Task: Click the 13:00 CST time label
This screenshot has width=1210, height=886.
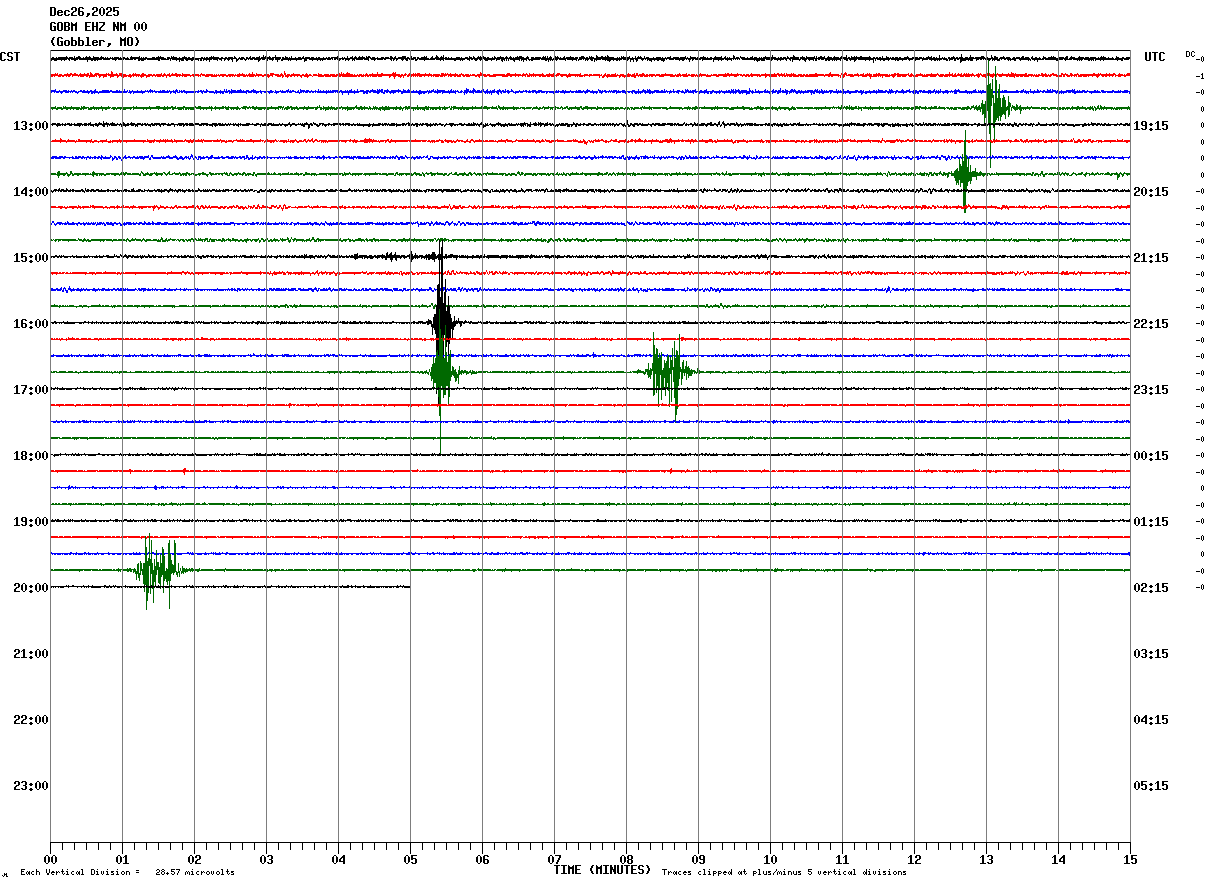Action: (x=31, y=126)
